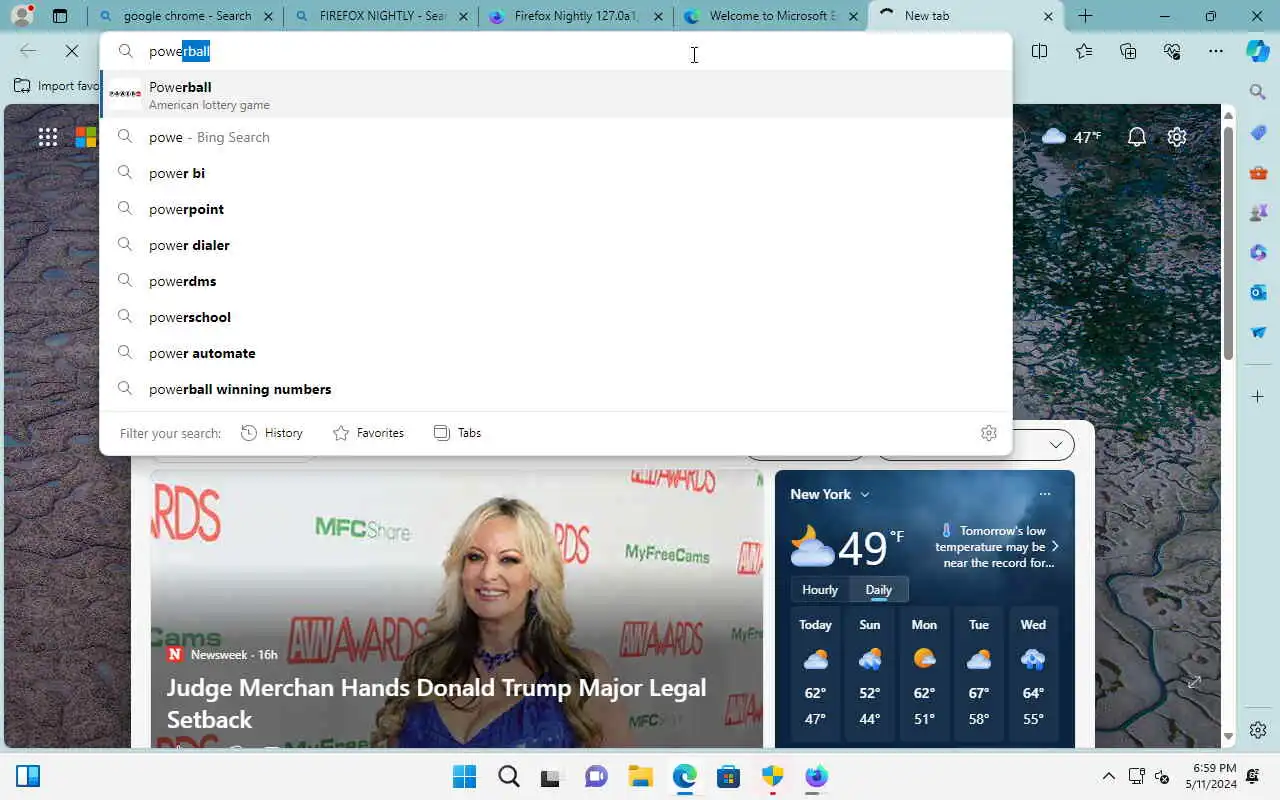Open Microsoft Store from taskbar

click(728, 776)
